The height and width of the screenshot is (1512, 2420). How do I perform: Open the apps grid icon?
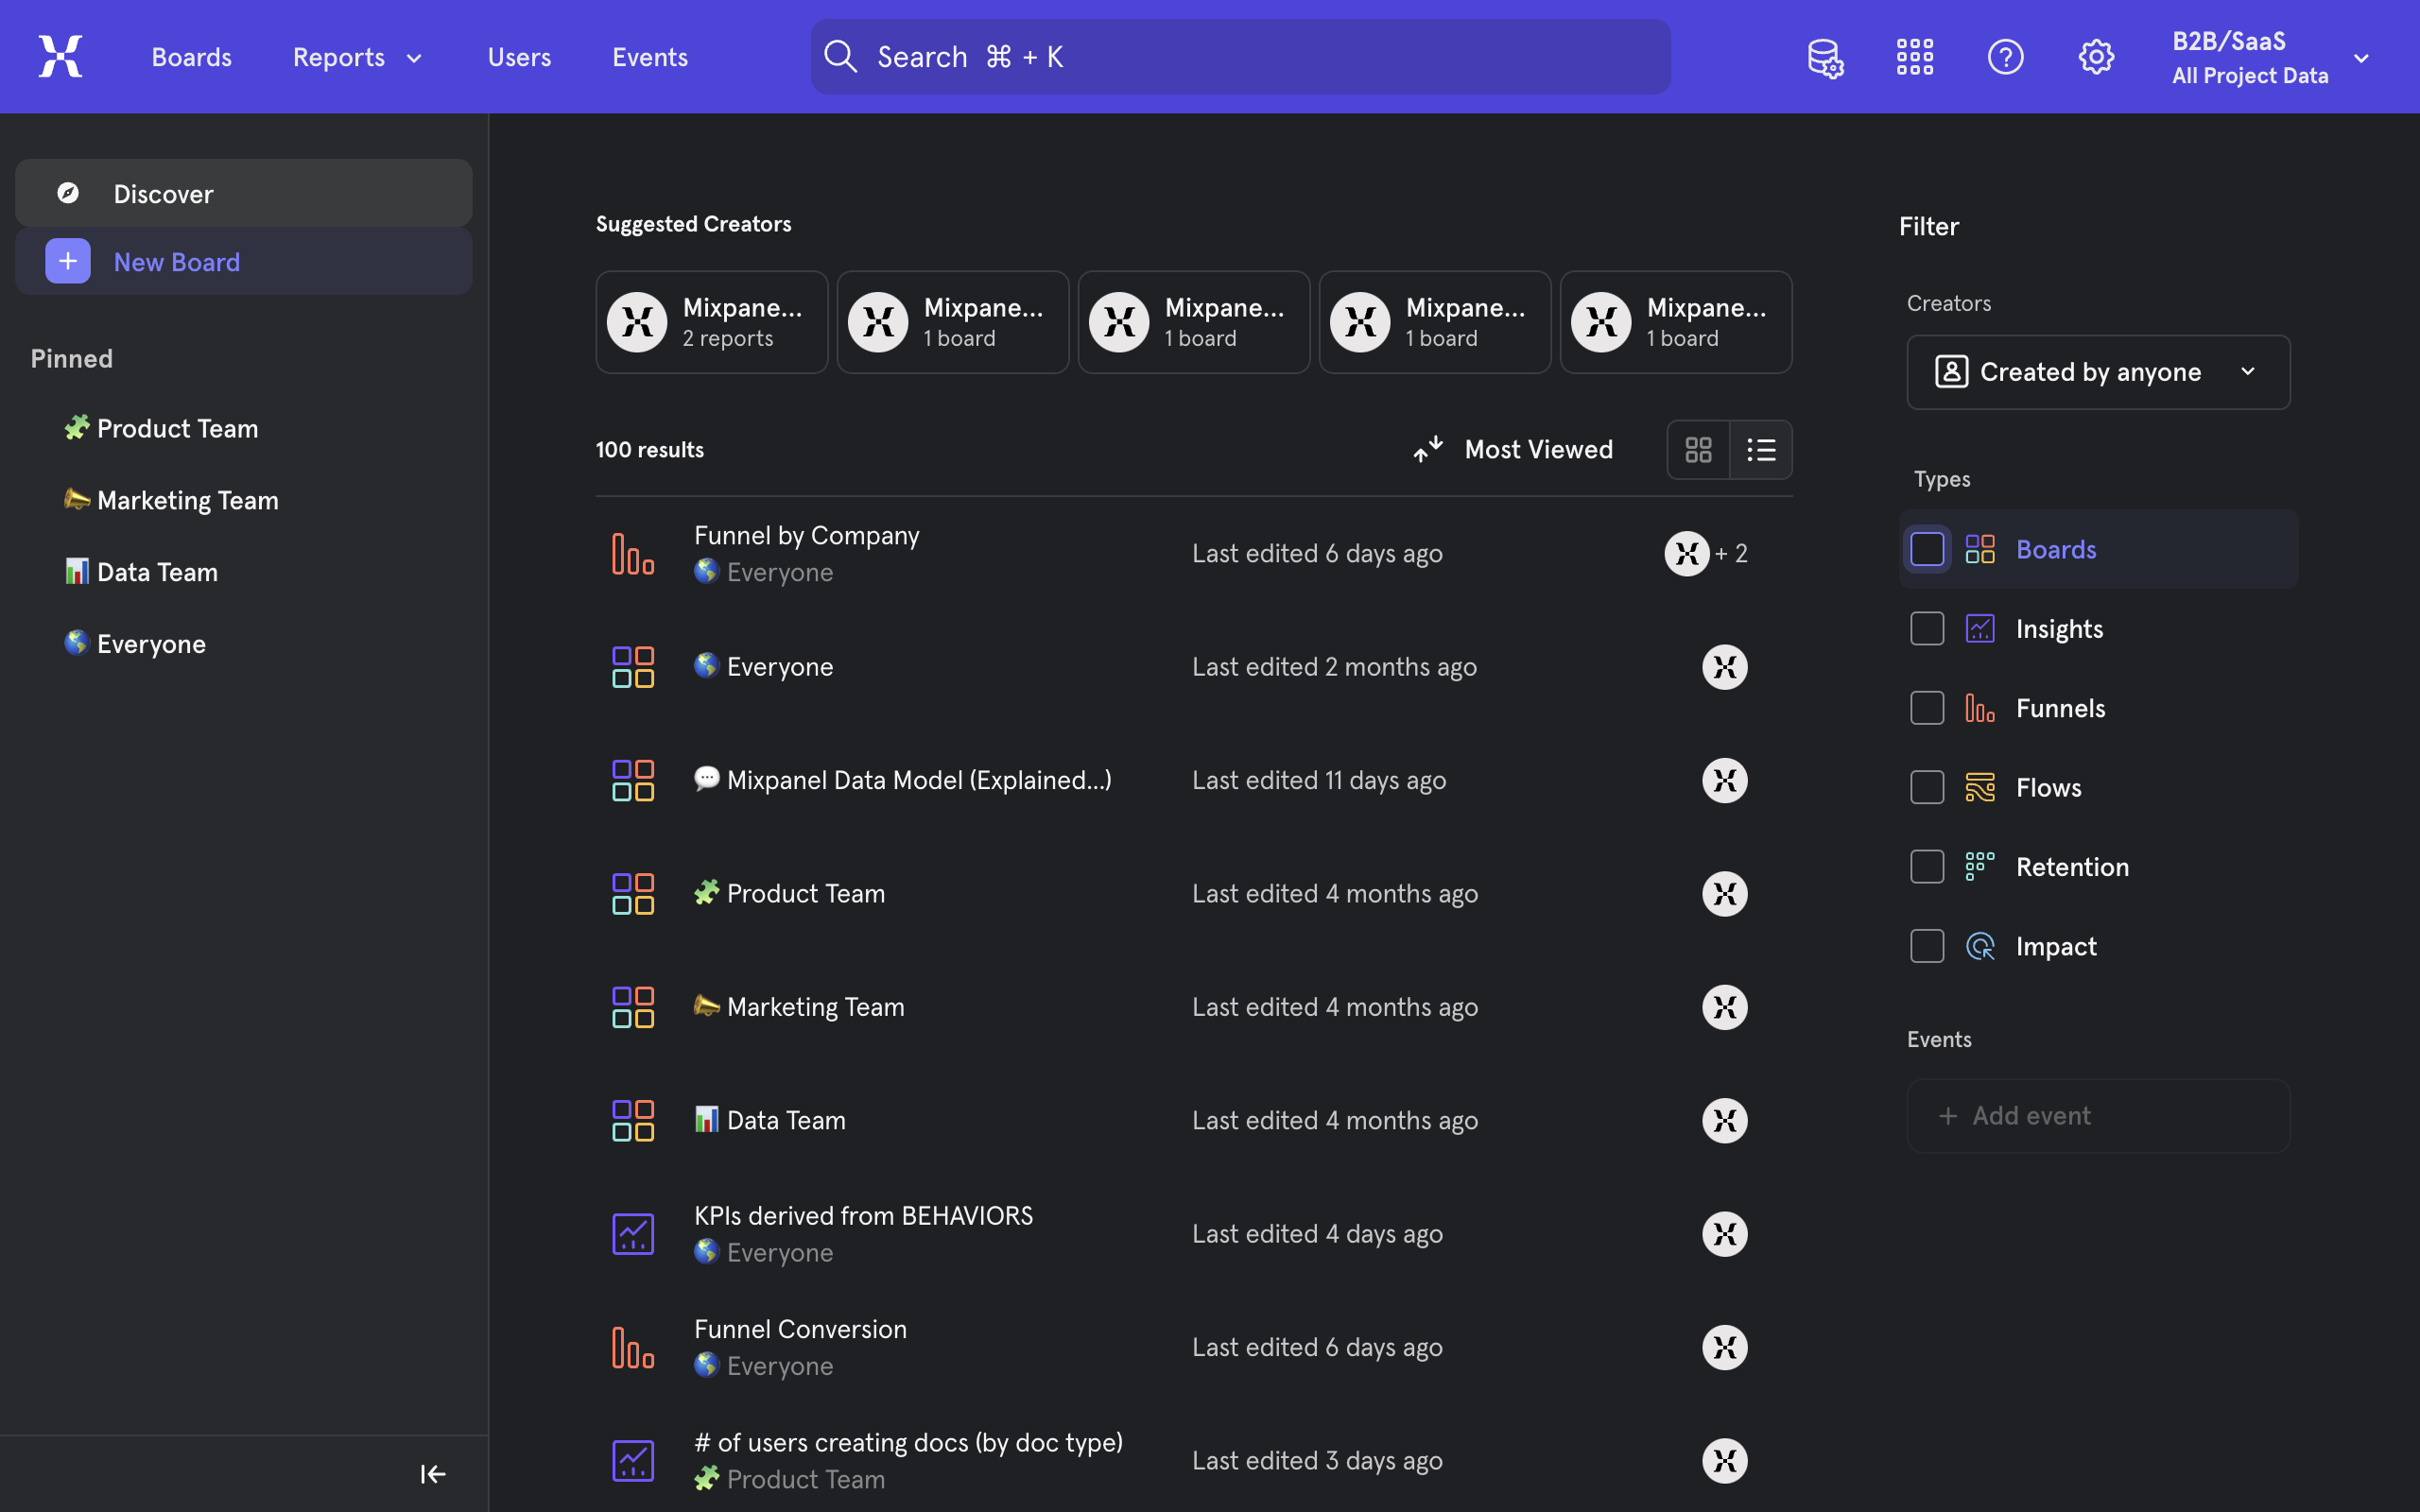1915,57
